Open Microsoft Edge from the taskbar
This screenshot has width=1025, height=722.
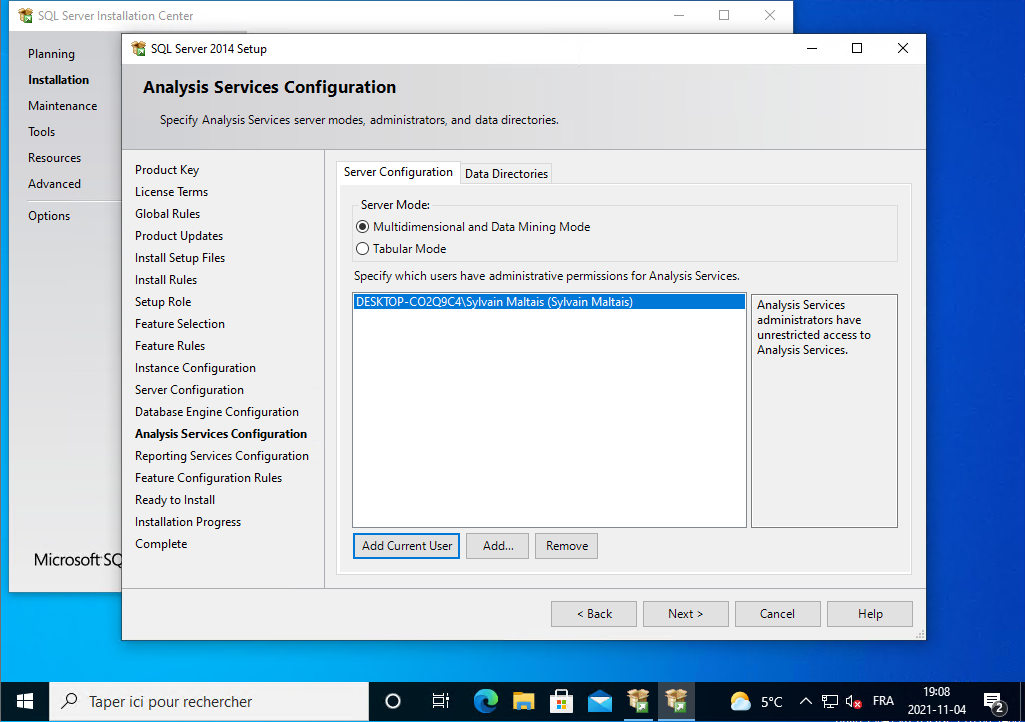click(486, 701)
